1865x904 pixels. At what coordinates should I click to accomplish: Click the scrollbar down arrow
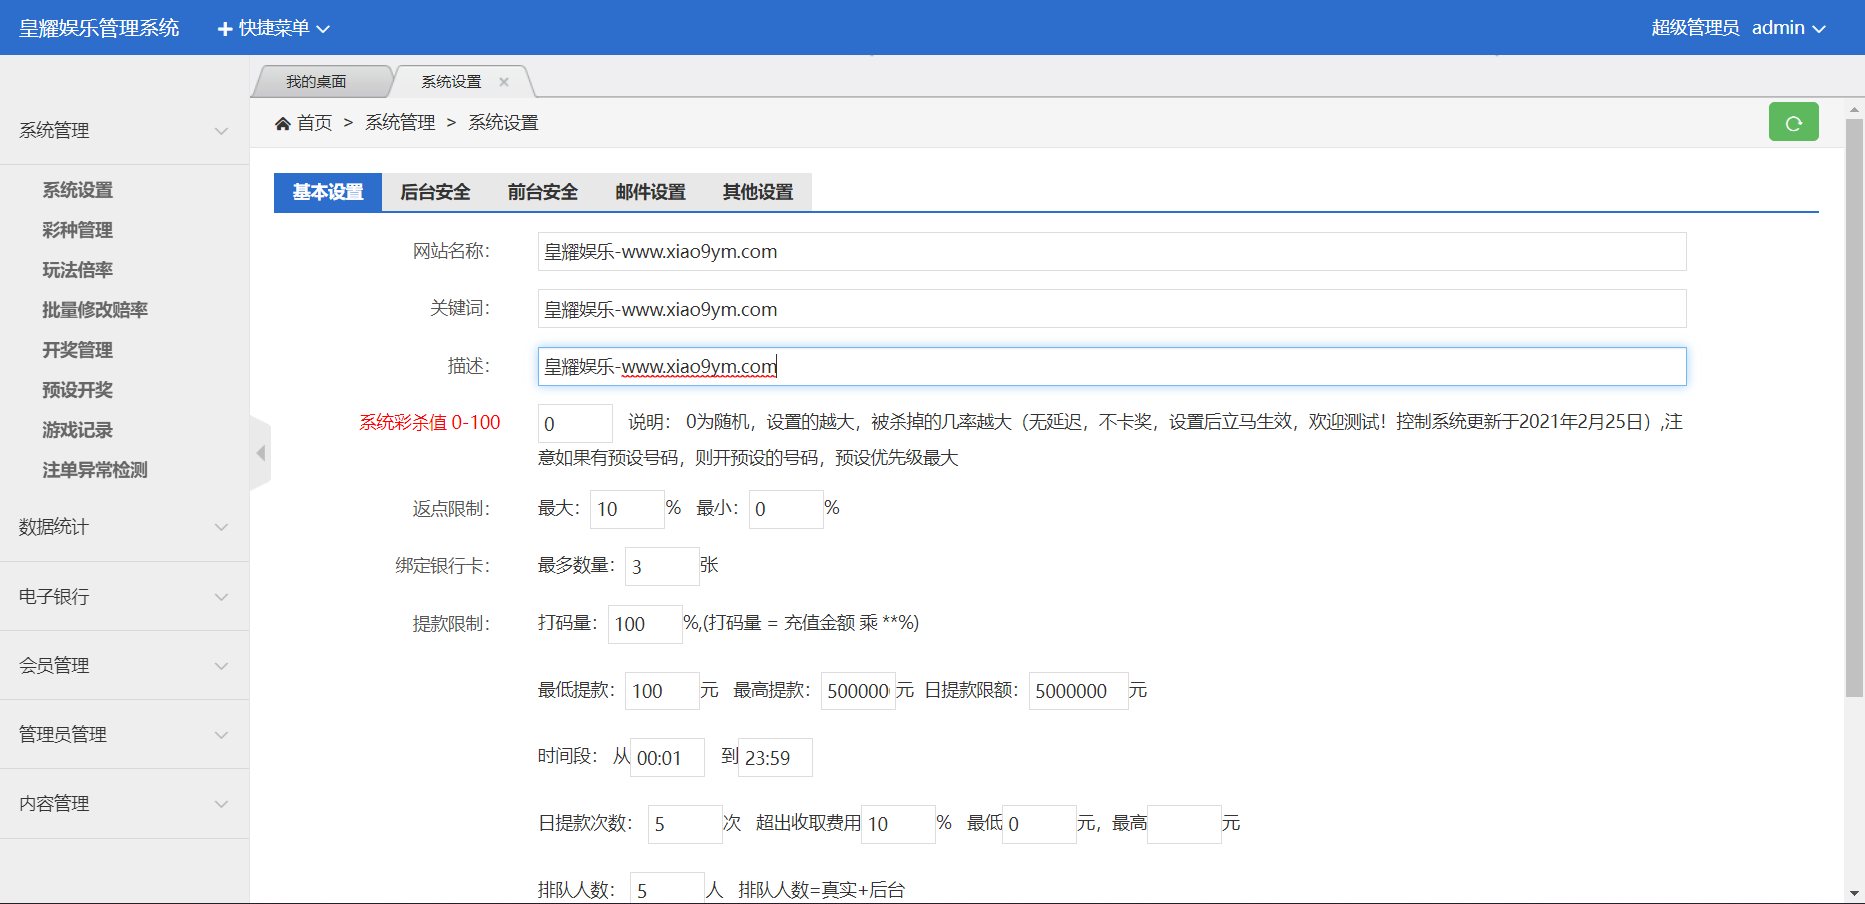coord(1854,893)
